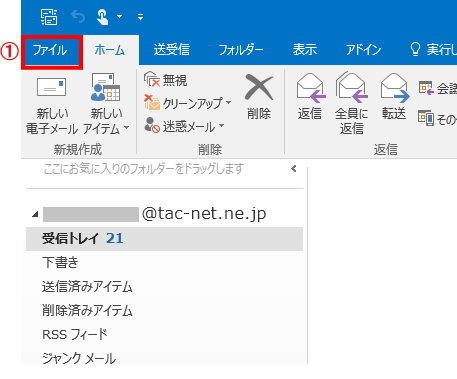Open the フォルダー tab

pyautogui.click(x=240, y=50)
